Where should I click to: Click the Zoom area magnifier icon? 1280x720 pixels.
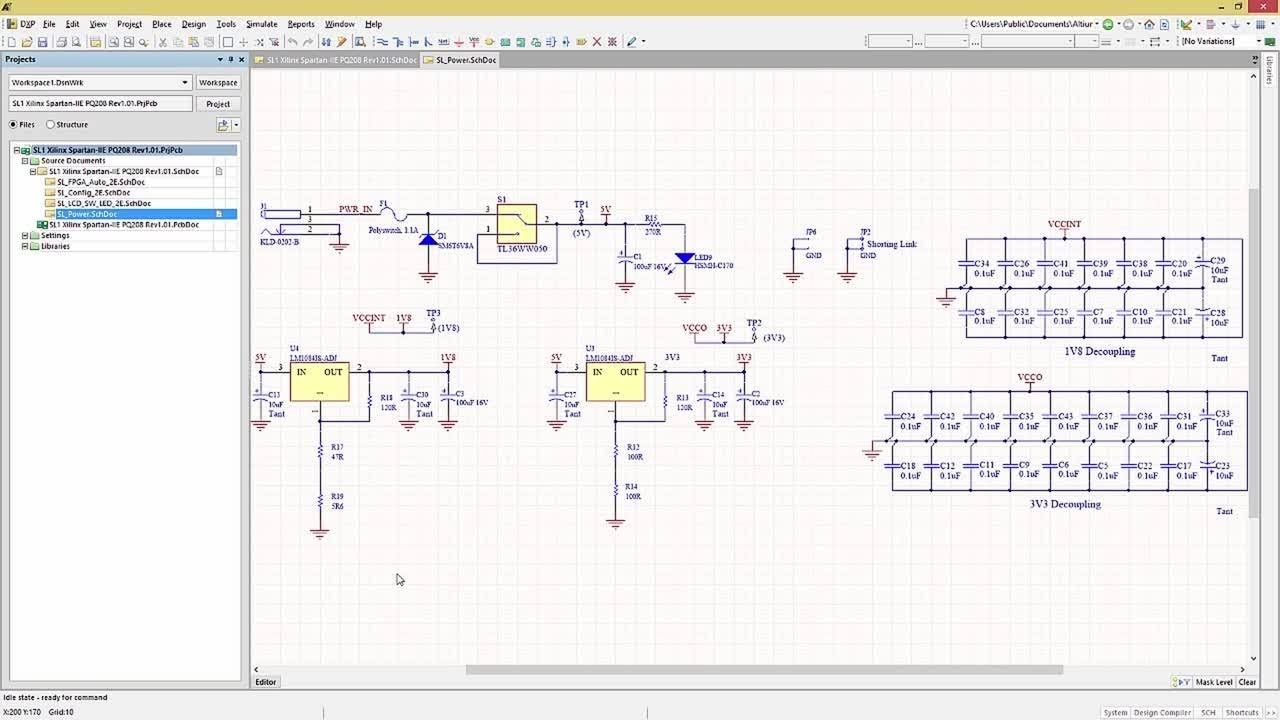(128, 42)
